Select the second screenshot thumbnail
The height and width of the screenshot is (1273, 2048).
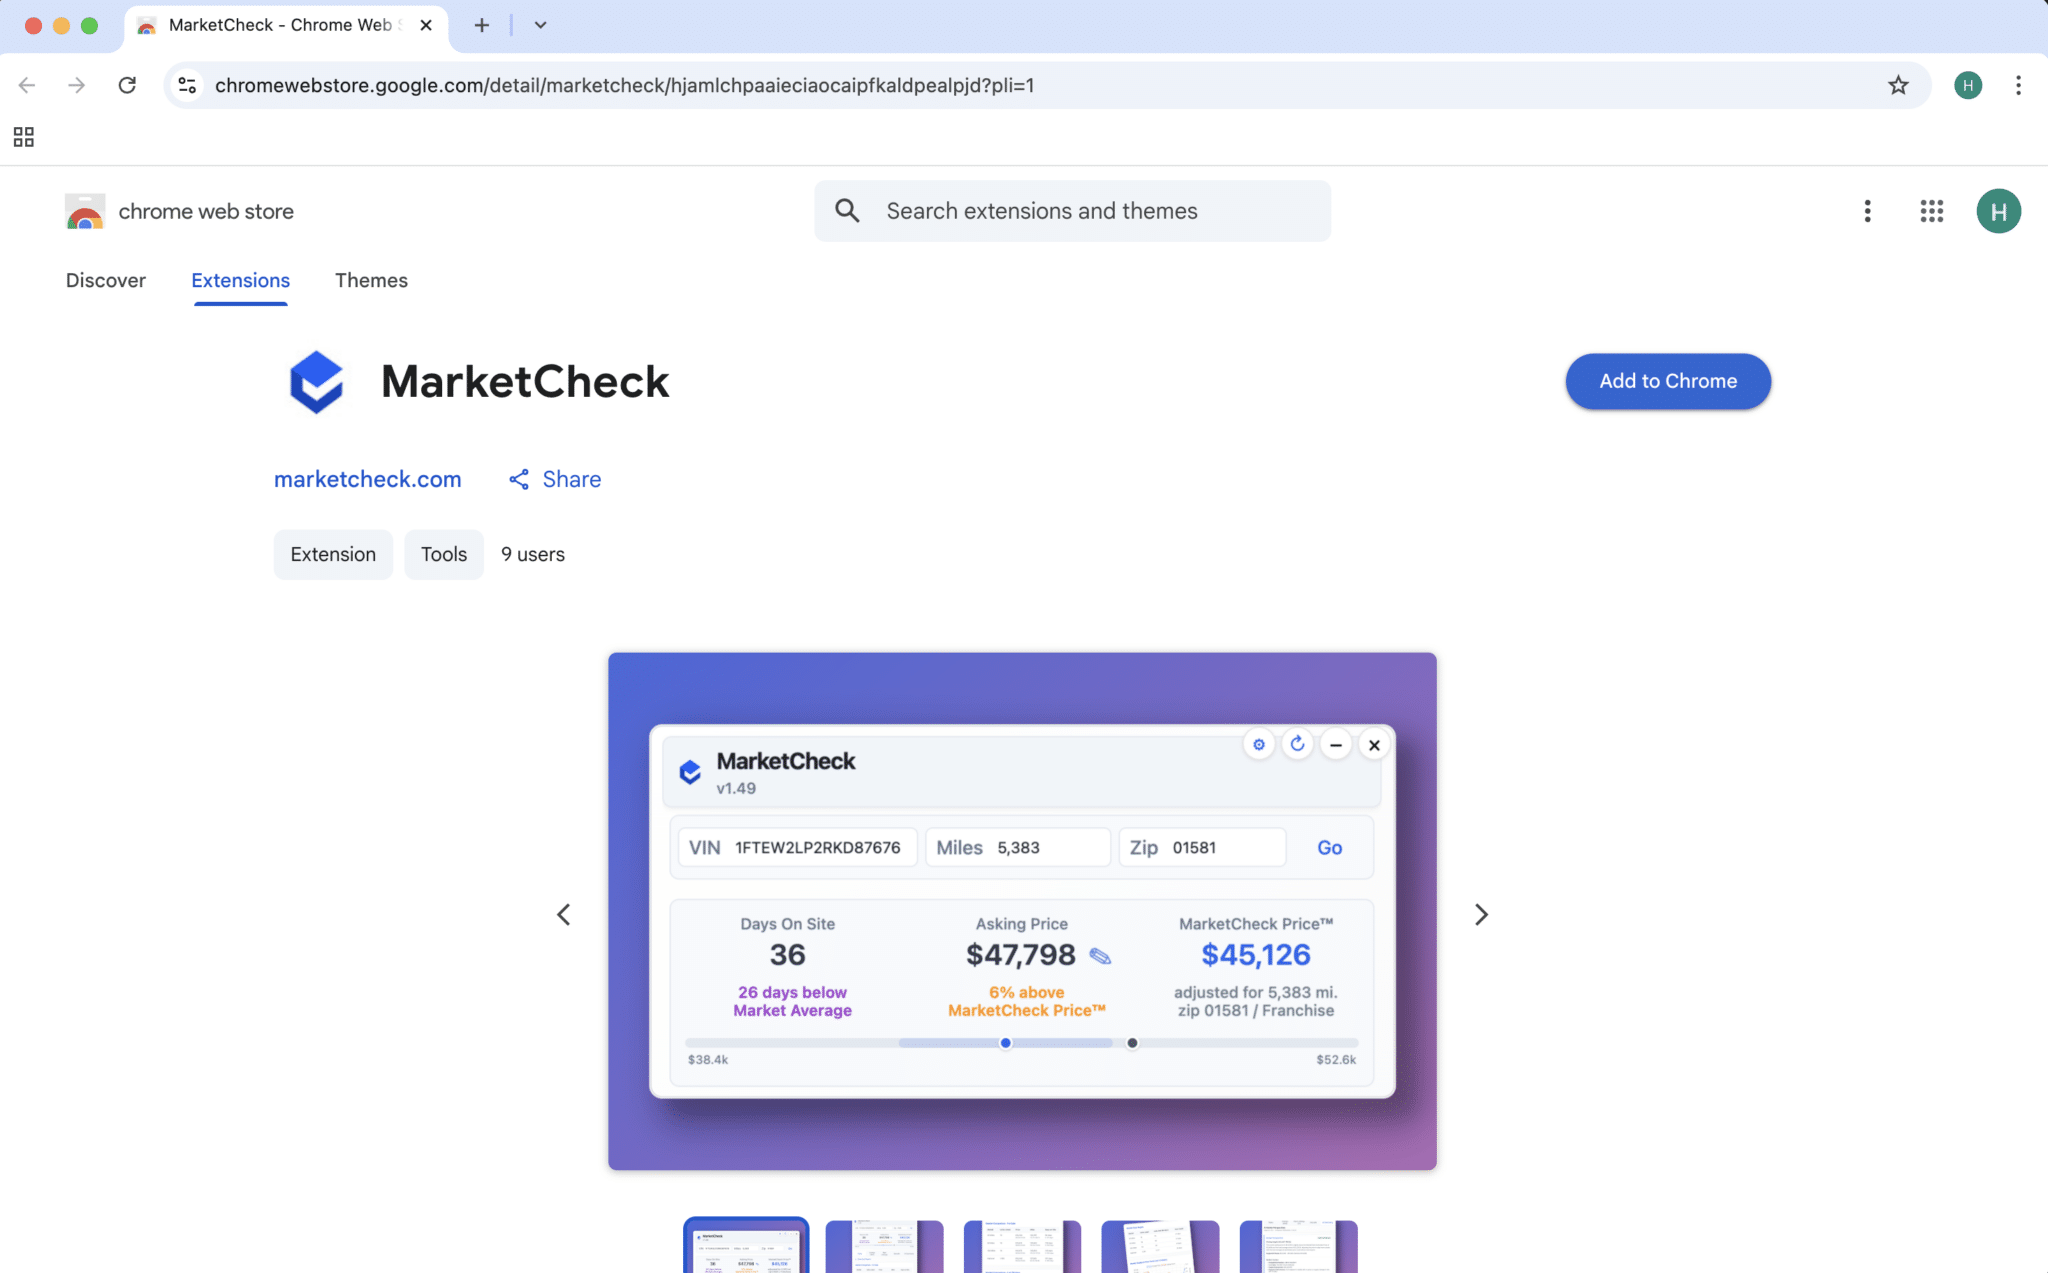click(x=883, y=1246)
